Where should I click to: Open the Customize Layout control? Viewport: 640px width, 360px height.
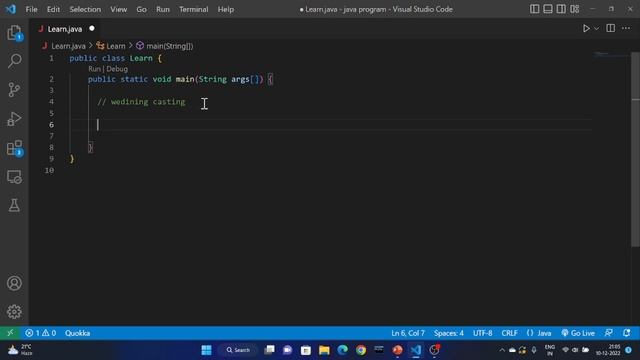tap(575, 9)
